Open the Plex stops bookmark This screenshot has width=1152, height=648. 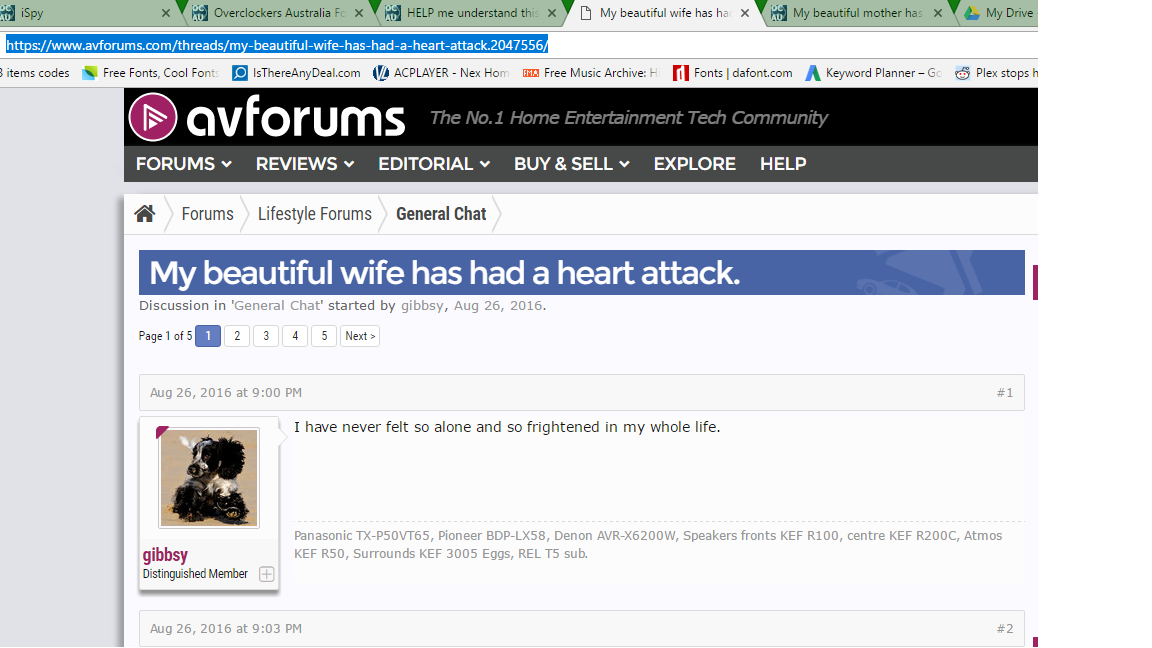pos(996,73)
